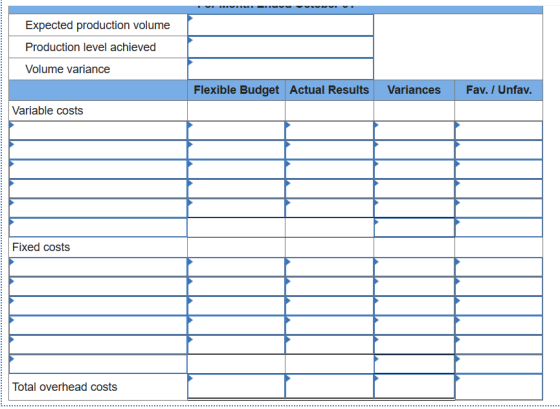Open Total overhead costs Fav. / Unfav. dropdown
Screen dimensions: 560x409
click(499, 387)
